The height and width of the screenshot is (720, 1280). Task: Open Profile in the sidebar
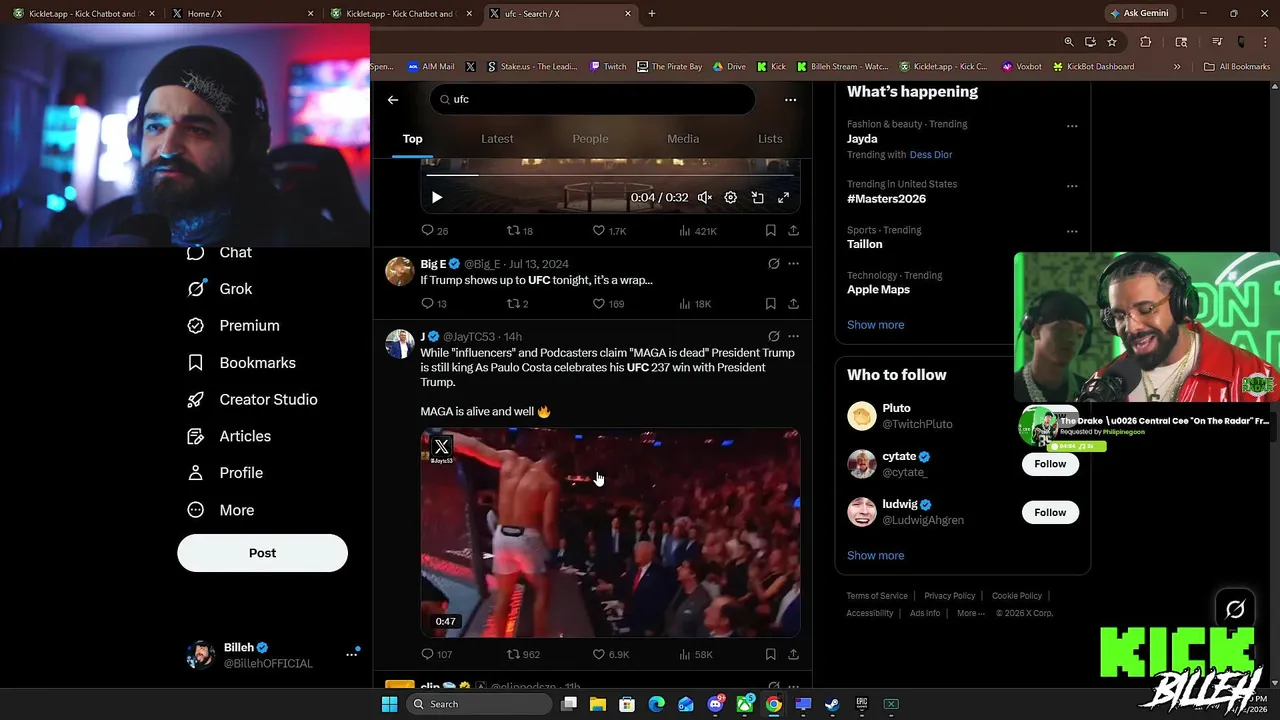coord(226,473)
